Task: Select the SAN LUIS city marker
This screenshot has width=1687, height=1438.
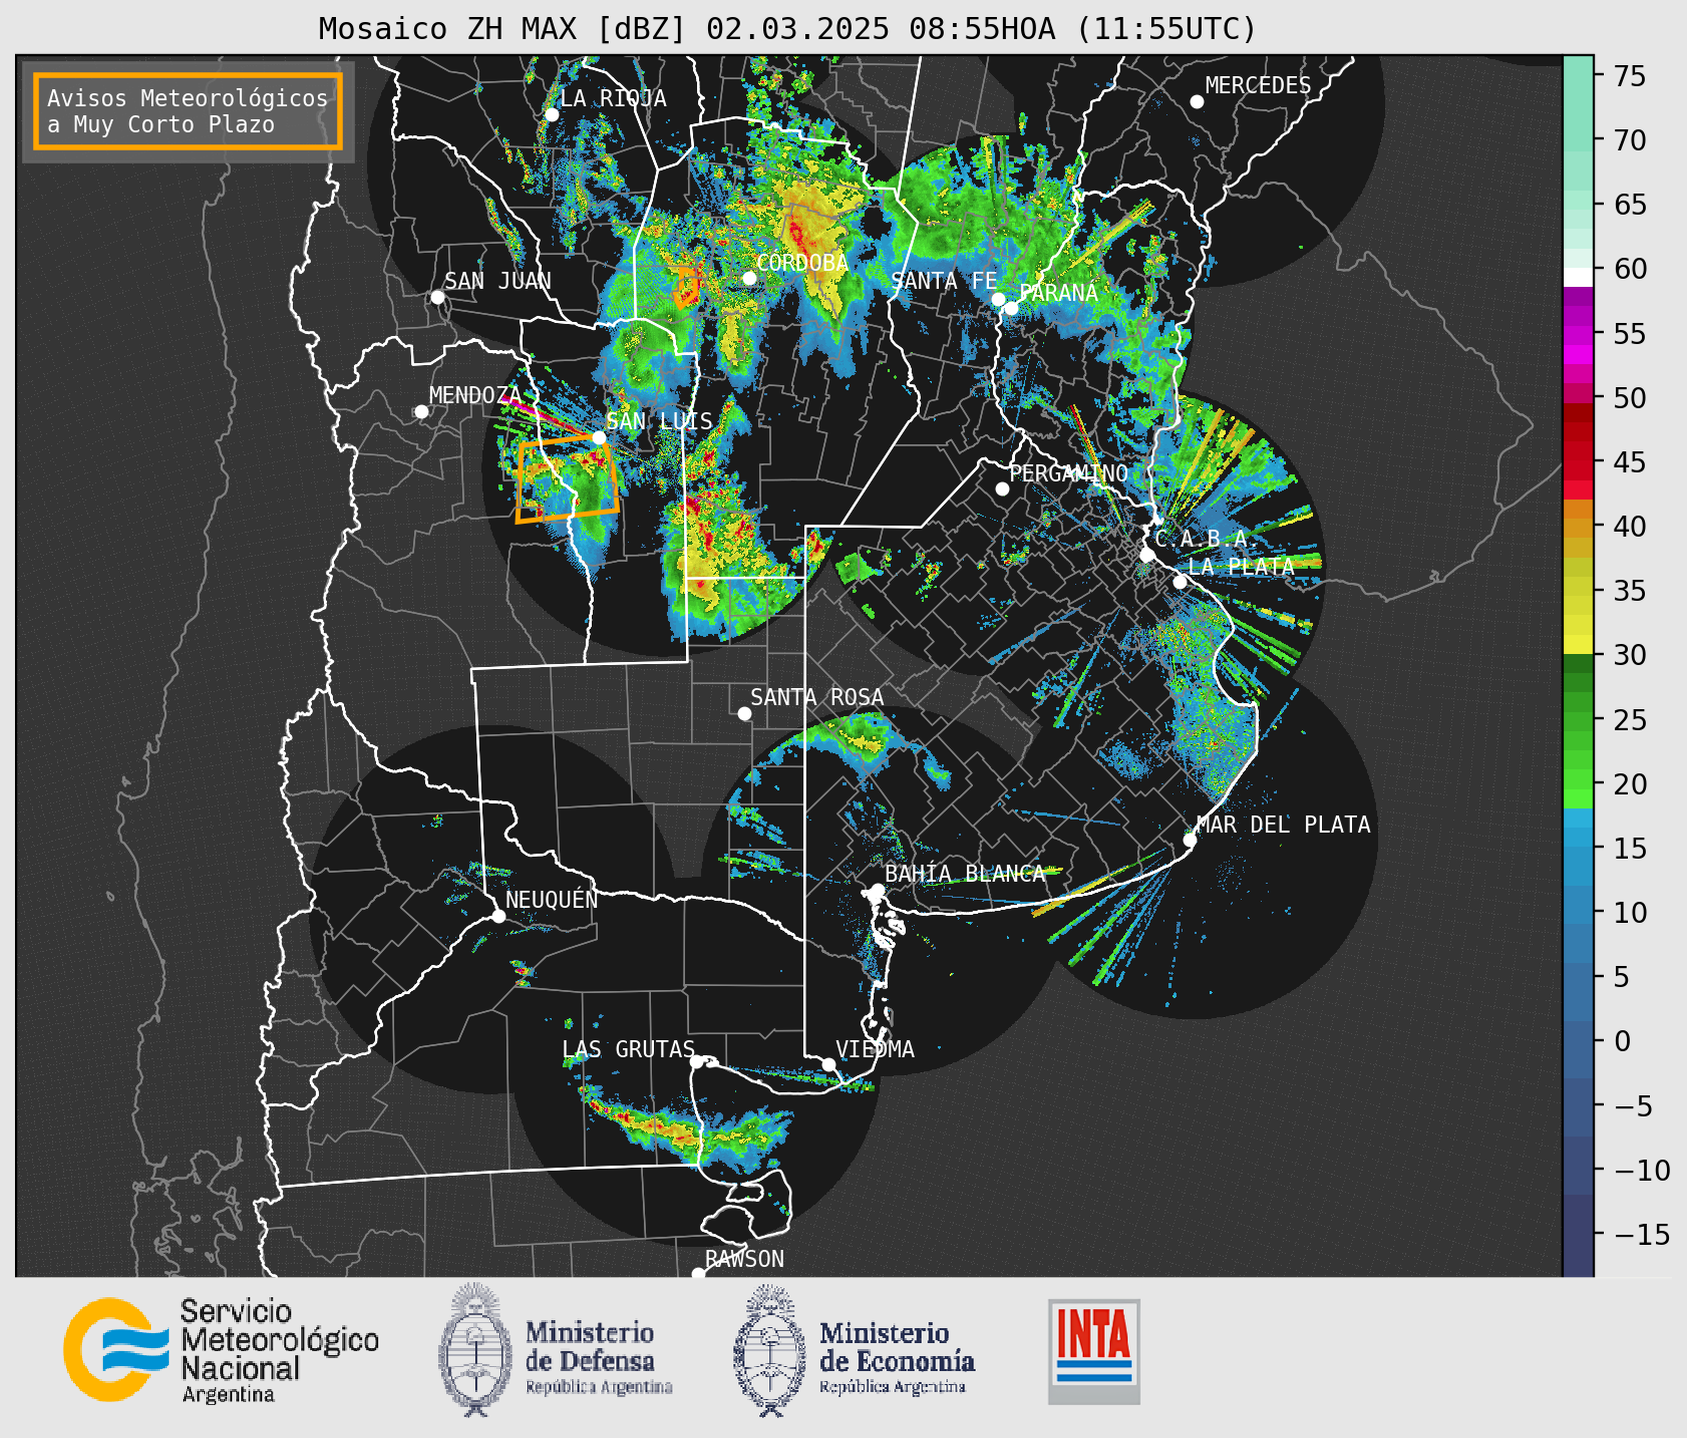Action: (599, 437)
